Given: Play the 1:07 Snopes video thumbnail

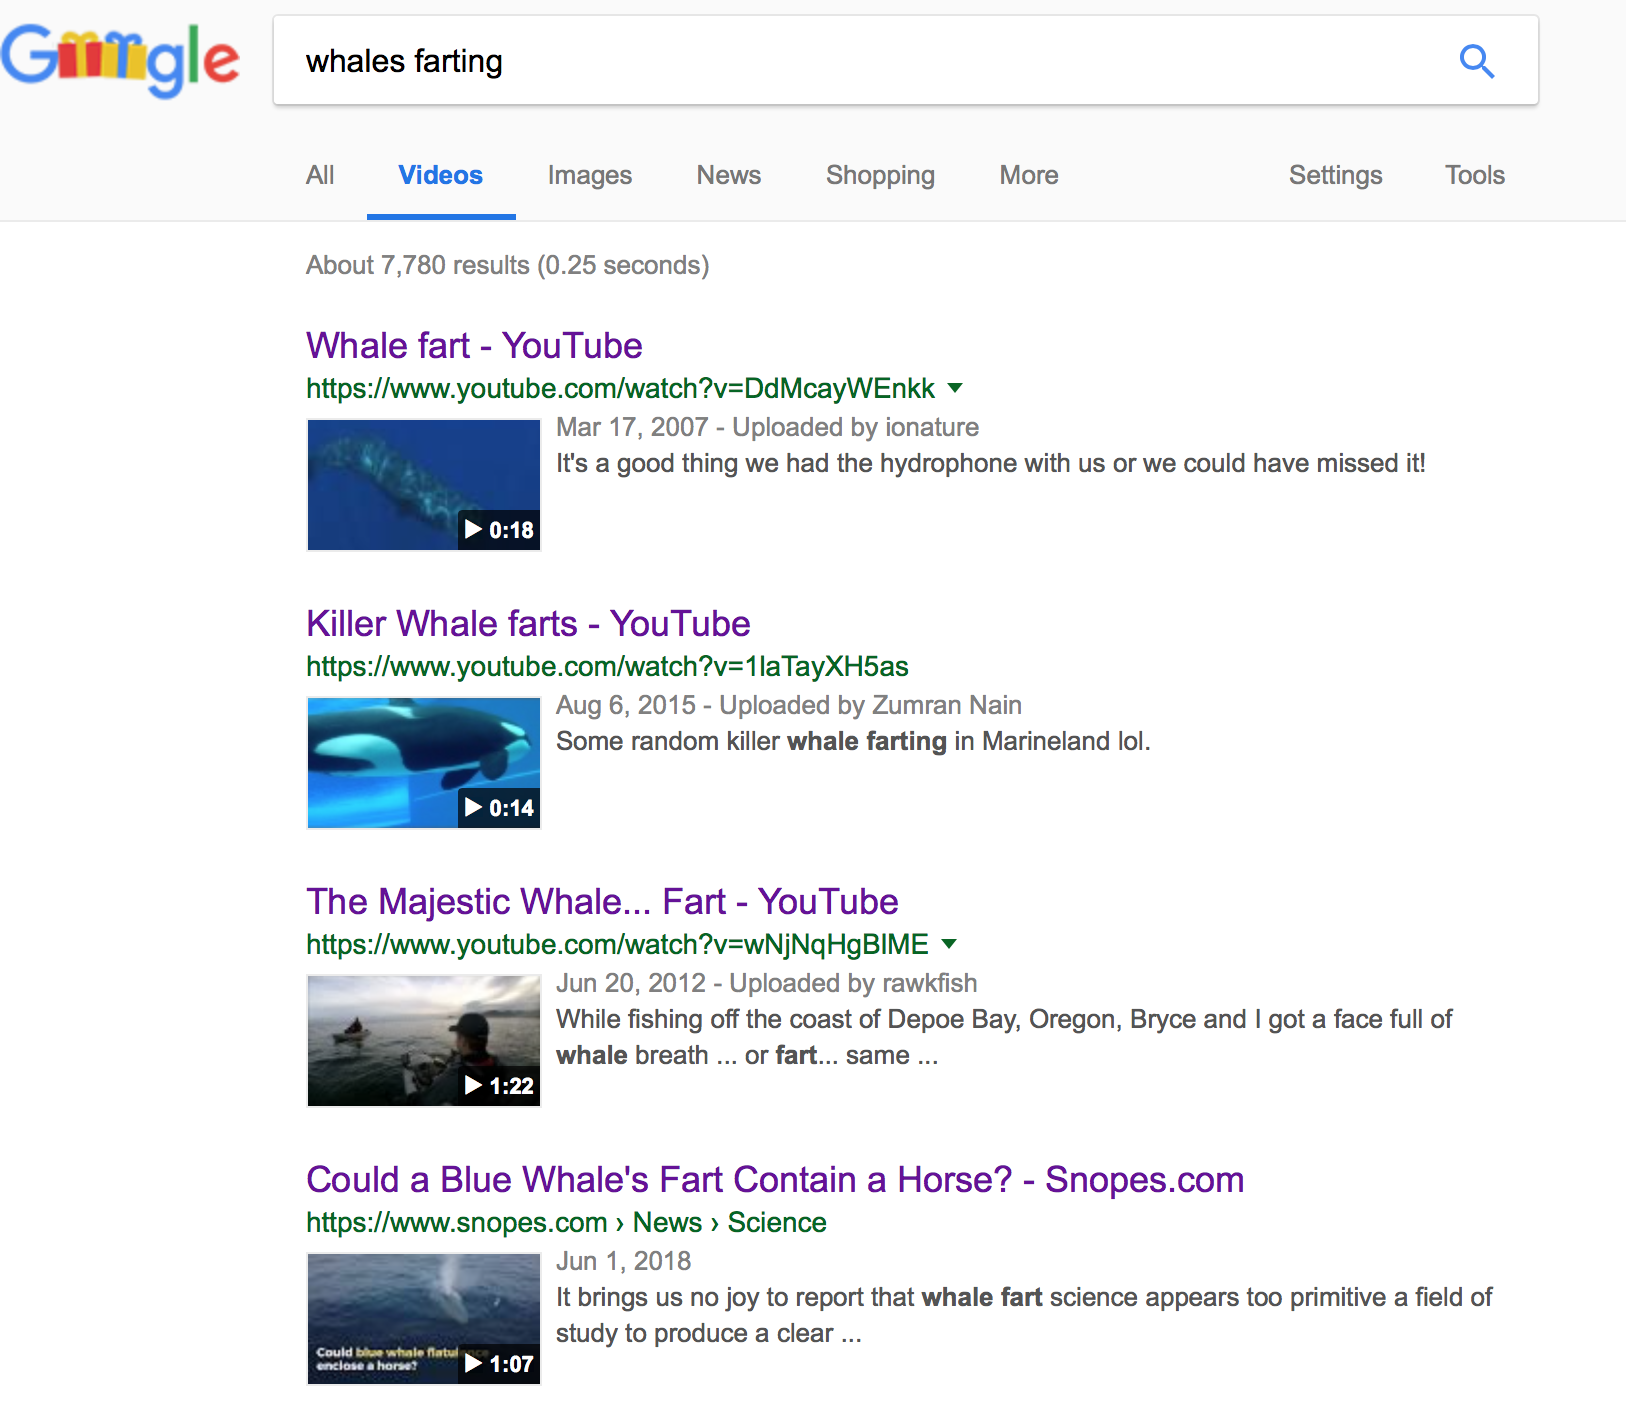Looking at the screenshot, I should coord(424,1319).
